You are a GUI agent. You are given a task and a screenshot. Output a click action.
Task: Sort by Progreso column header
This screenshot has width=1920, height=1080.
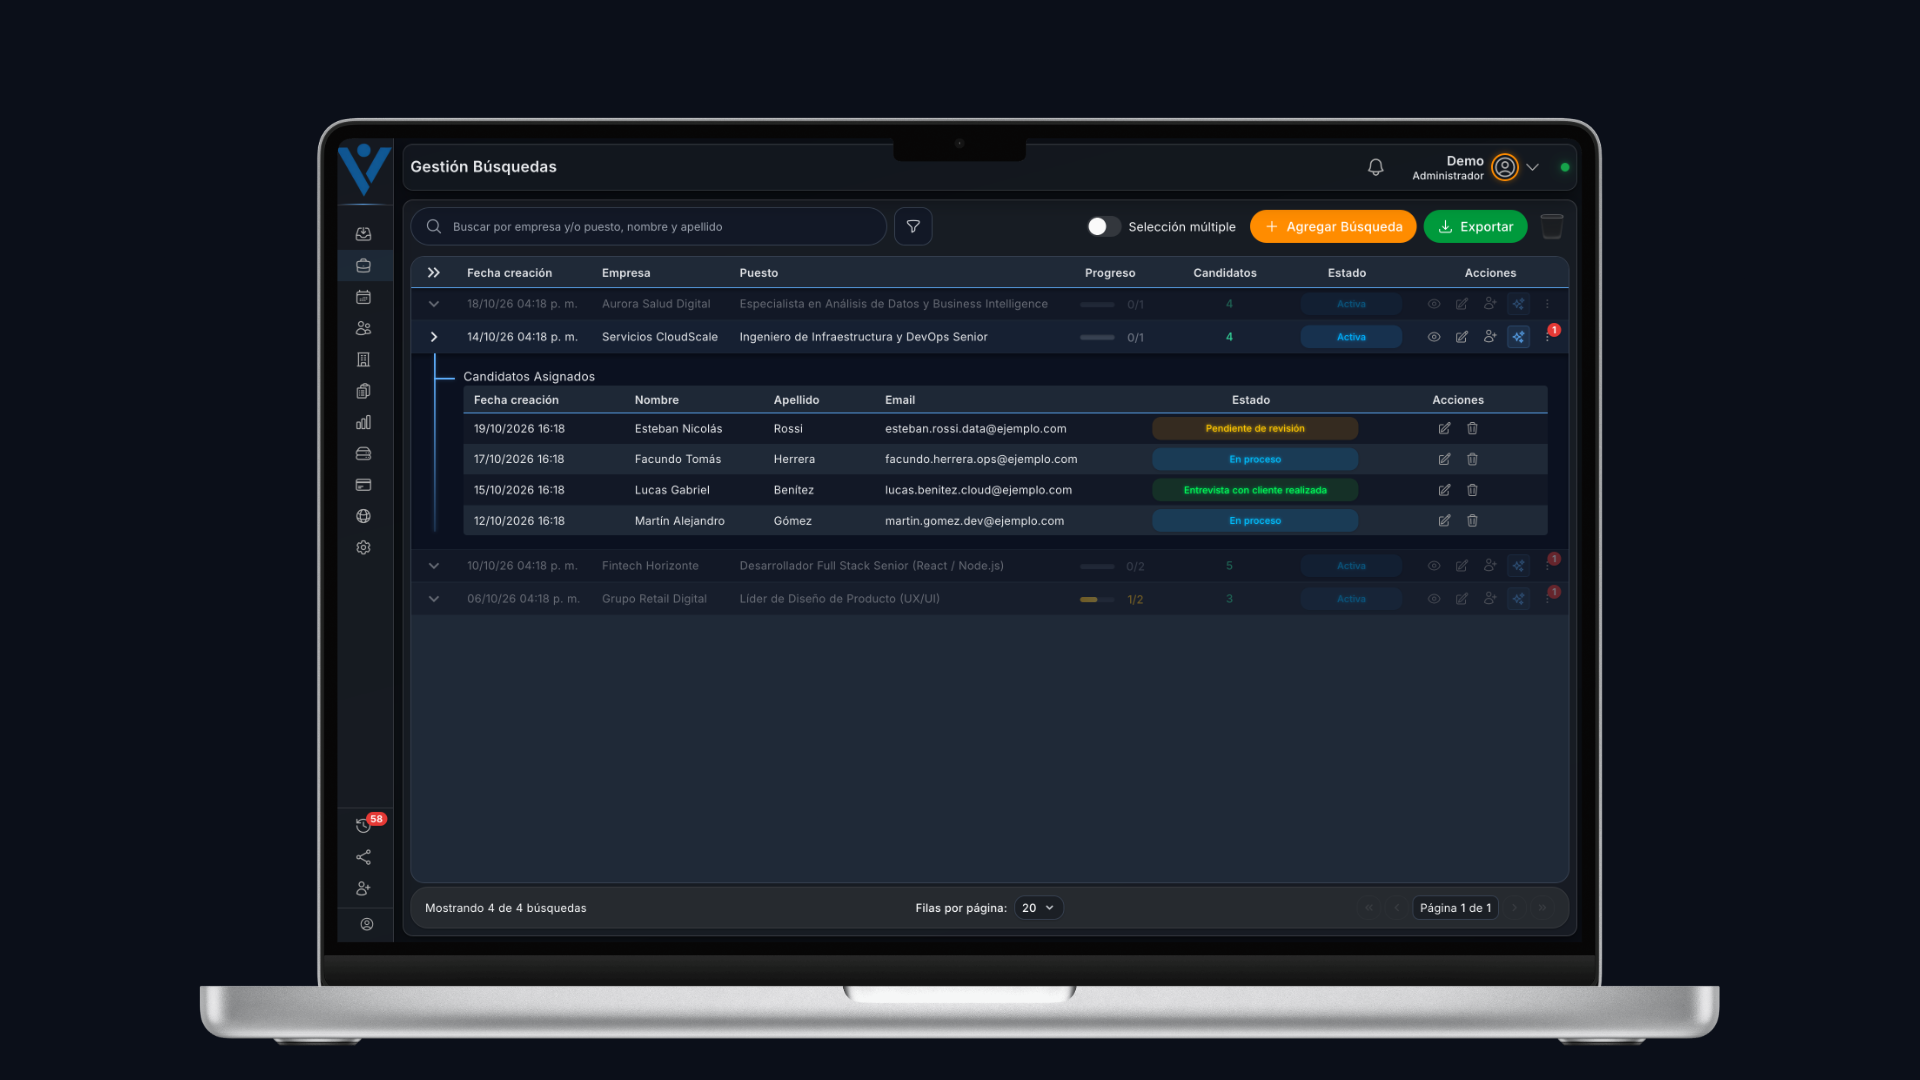click(x=1110, y=273)
